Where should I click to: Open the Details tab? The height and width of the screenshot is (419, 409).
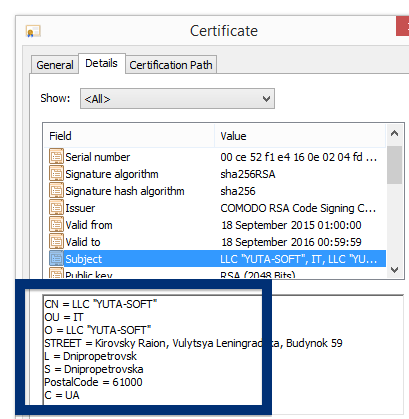[102, 63]
